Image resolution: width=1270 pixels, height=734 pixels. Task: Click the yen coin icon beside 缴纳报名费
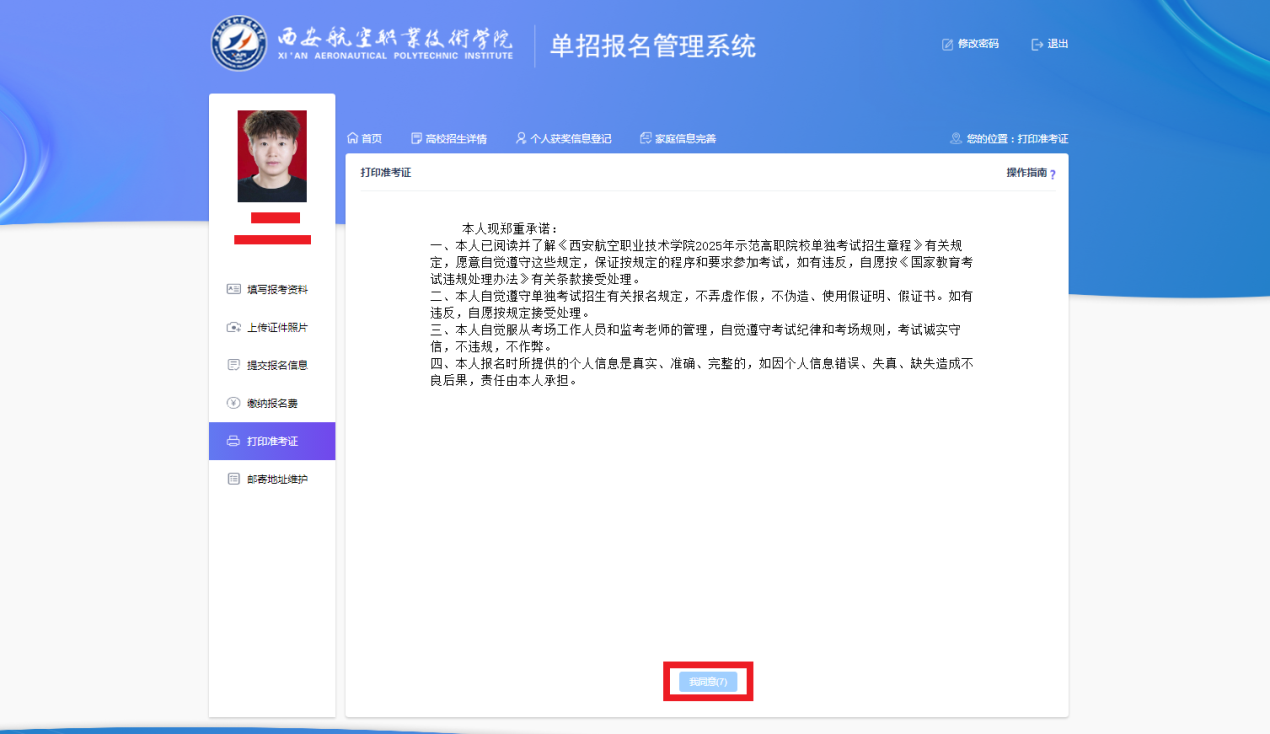[233, 403]
